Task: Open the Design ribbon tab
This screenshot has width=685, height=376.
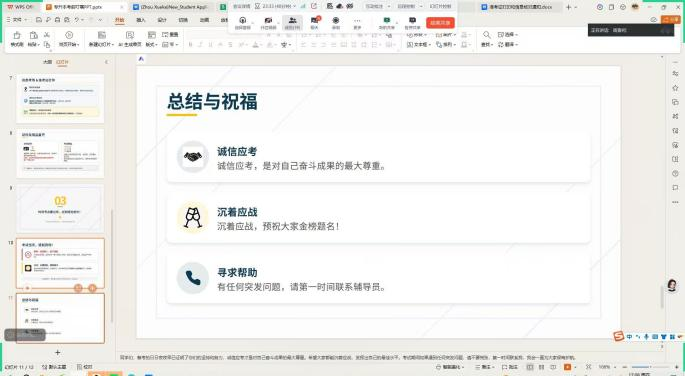Action: (x=162, y=20)
